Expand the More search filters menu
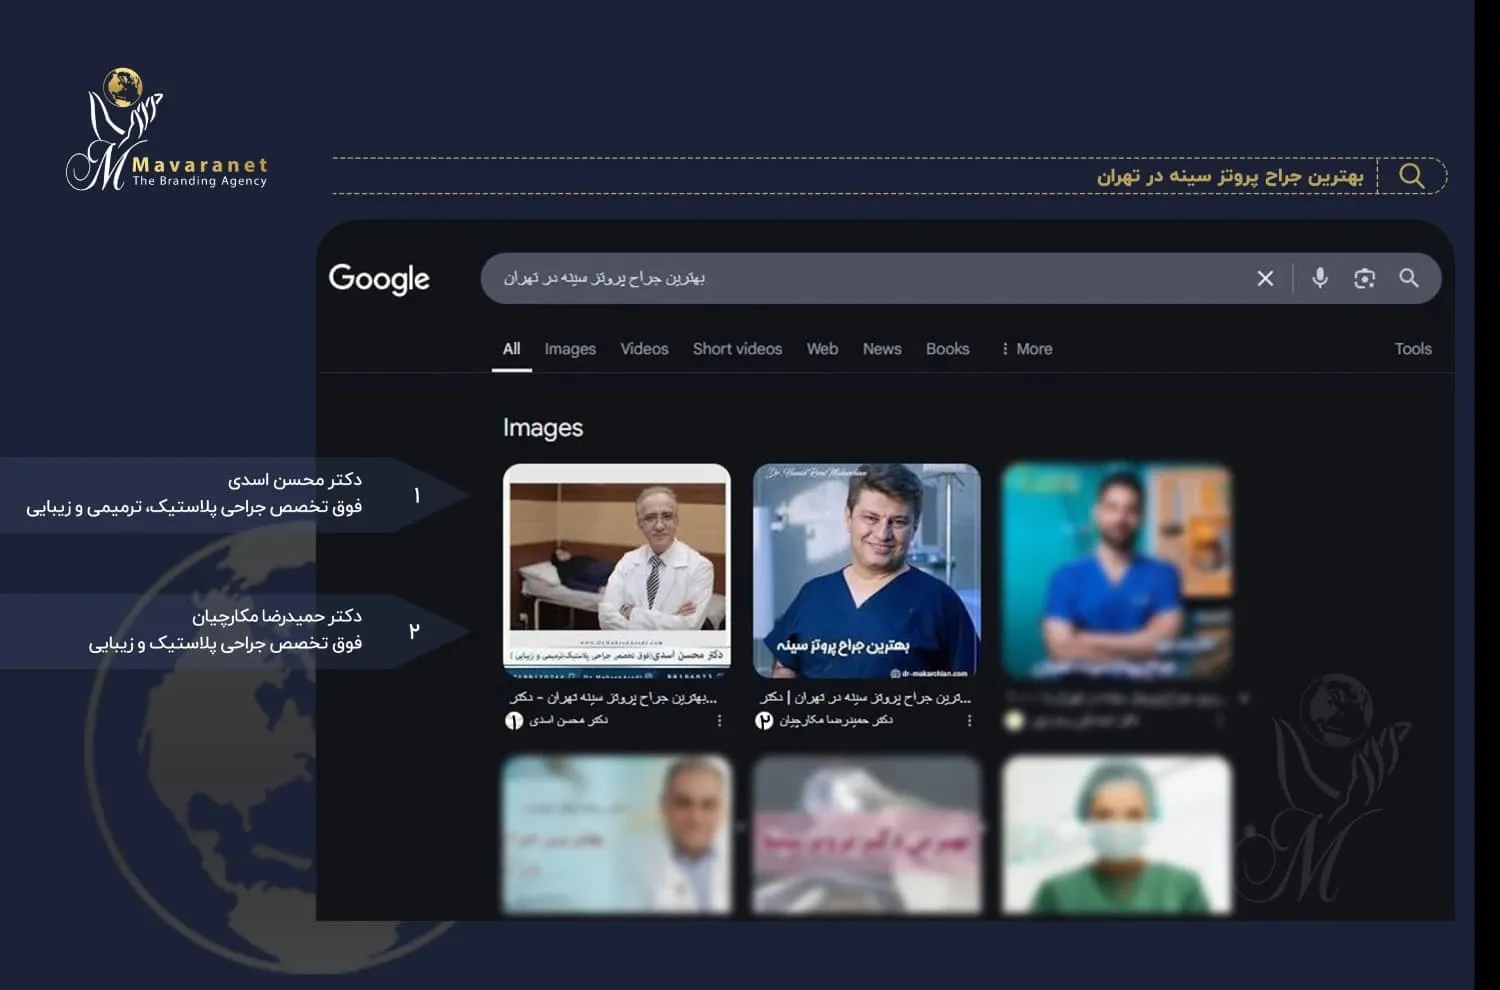Screen dimensions: 1500x990 [1027, 349]
